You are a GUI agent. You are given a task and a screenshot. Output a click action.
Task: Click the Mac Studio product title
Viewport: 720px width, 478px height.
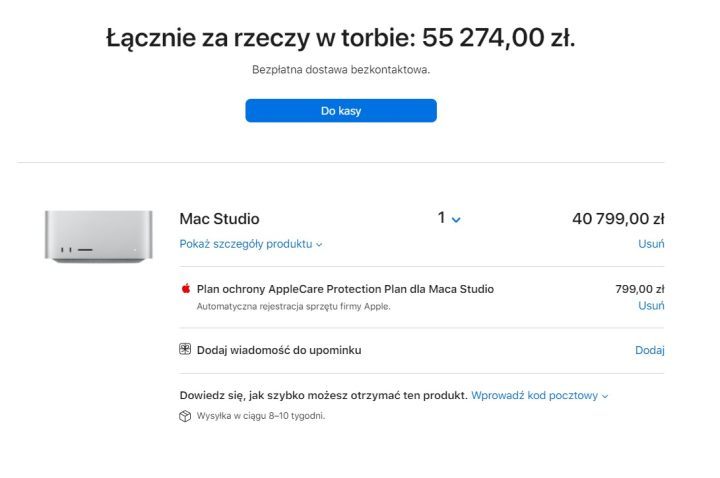tap(219, 219)
